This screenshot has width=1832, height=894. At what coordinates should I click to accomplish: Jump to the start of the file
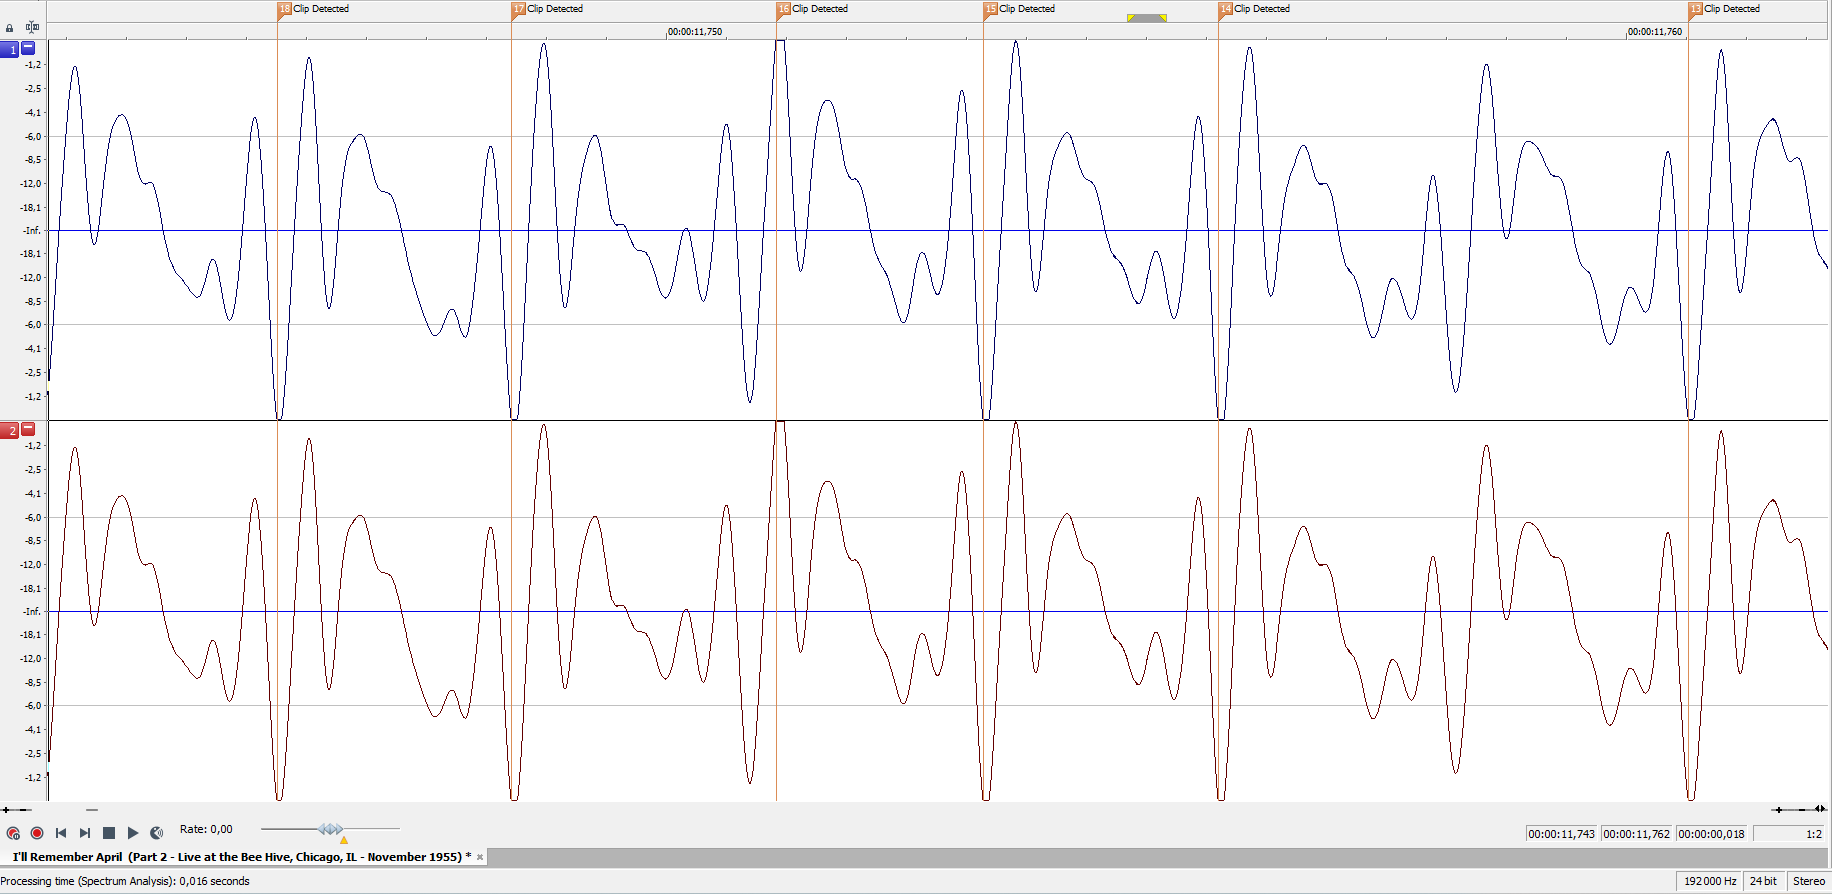[x=61, y=833]
